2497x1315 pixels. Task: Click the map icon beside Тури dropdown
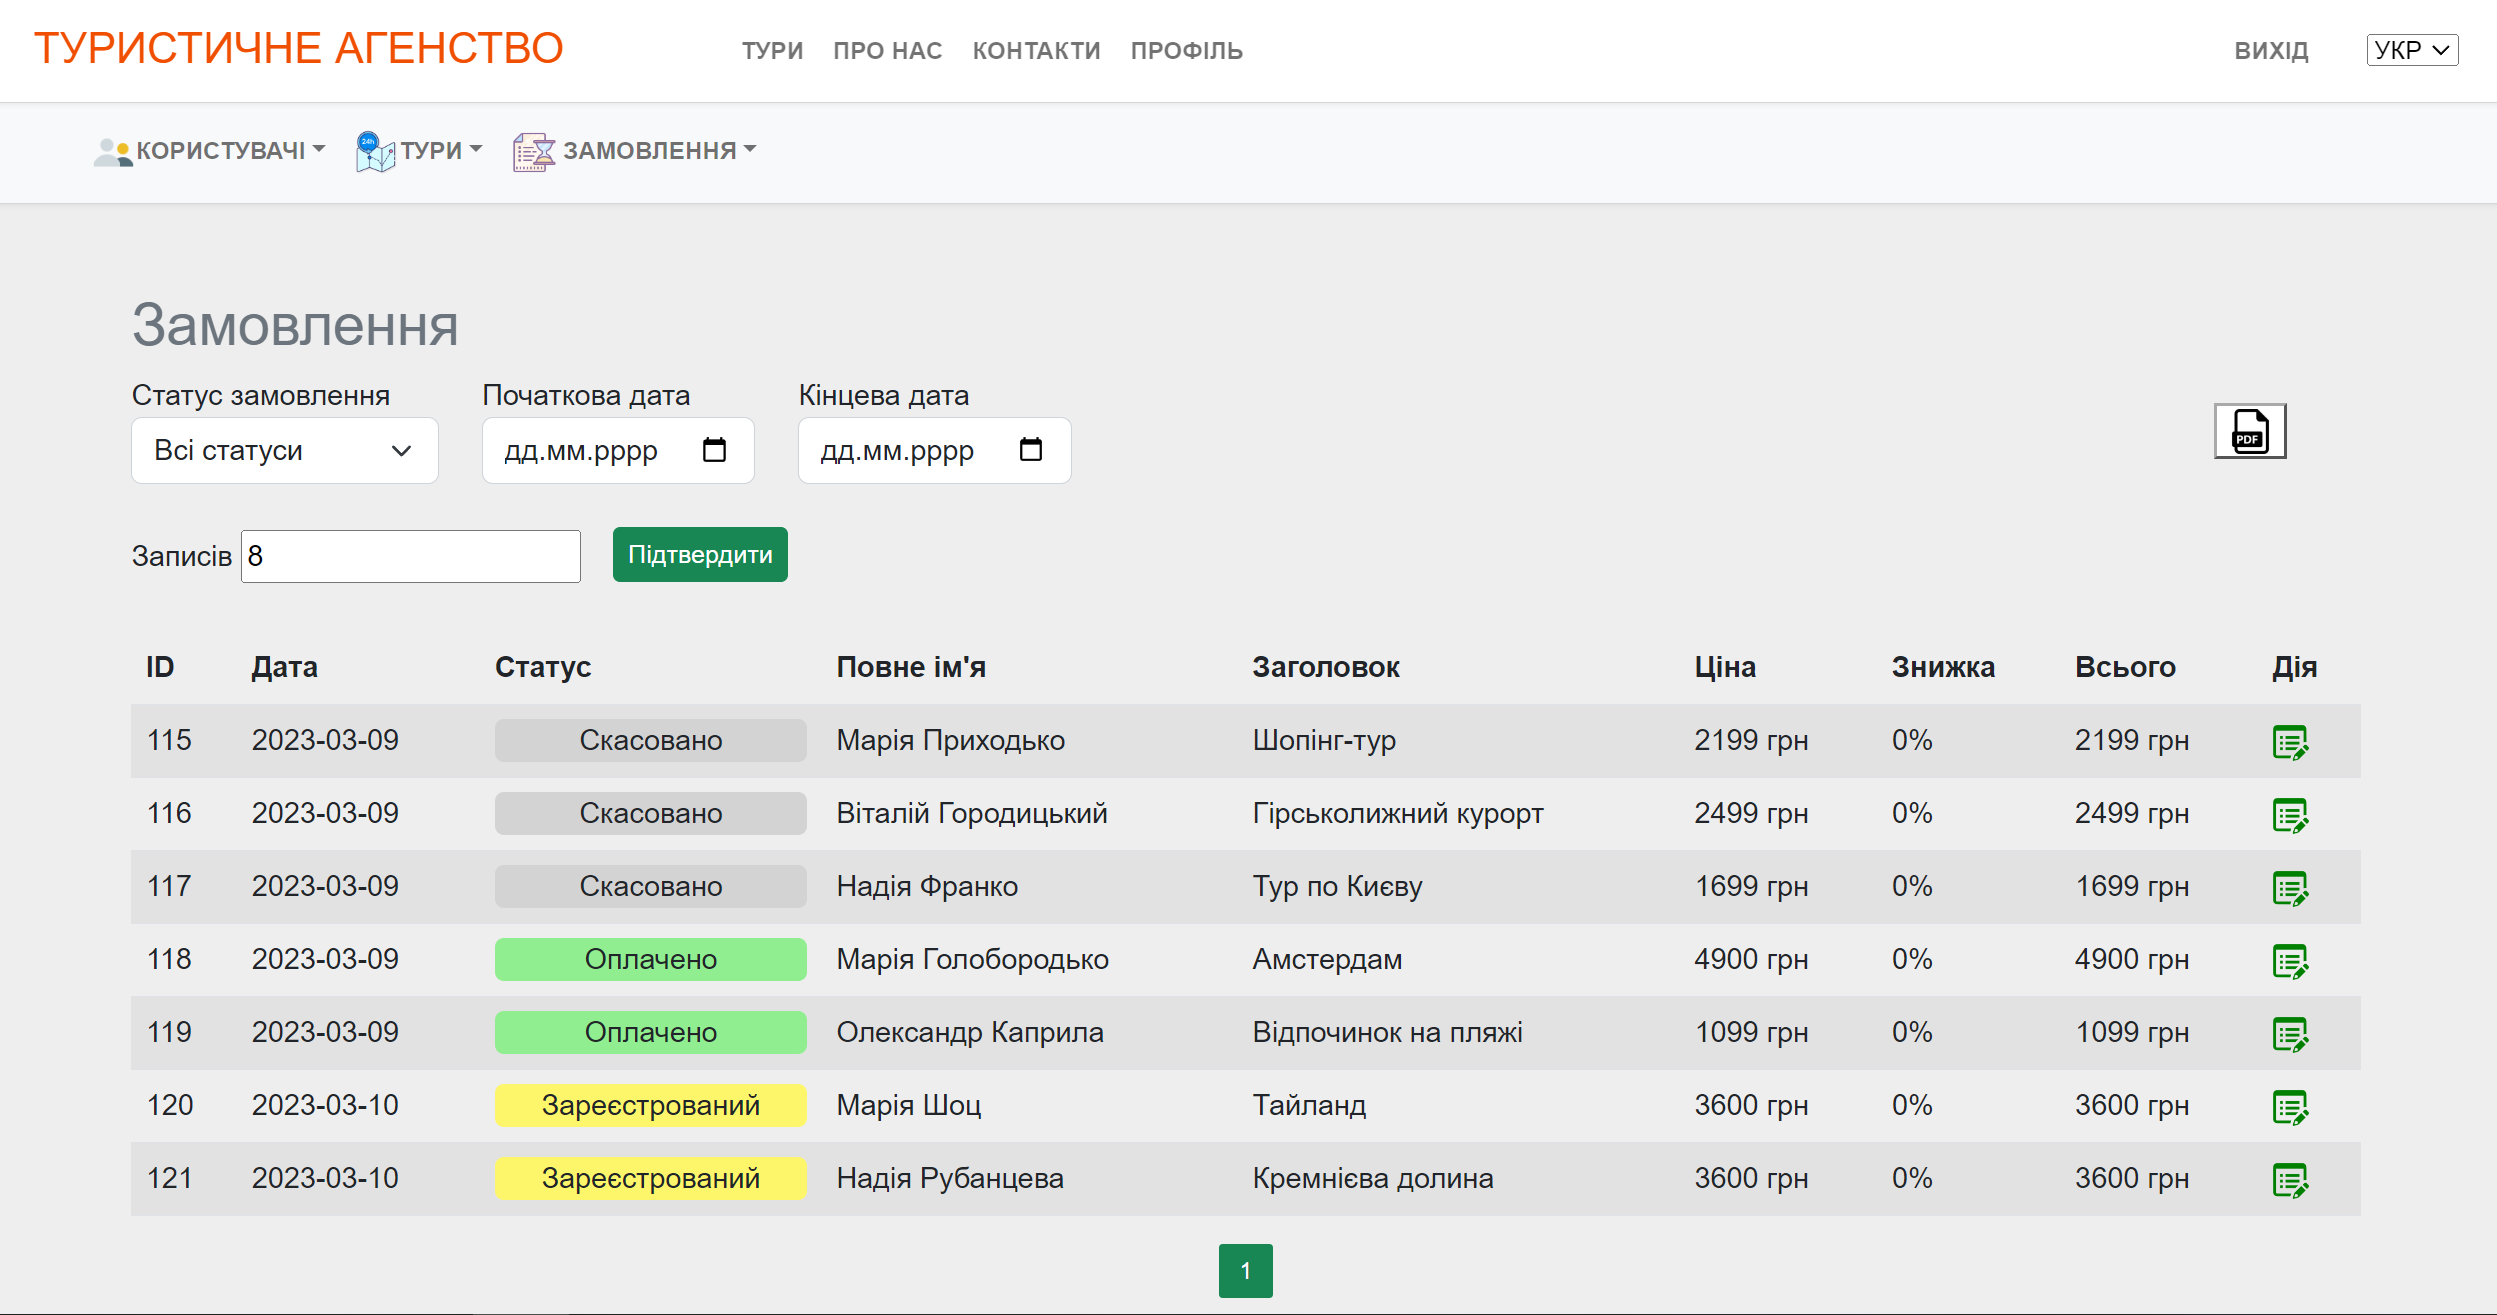pyautogui.click(x=375, y=152)
